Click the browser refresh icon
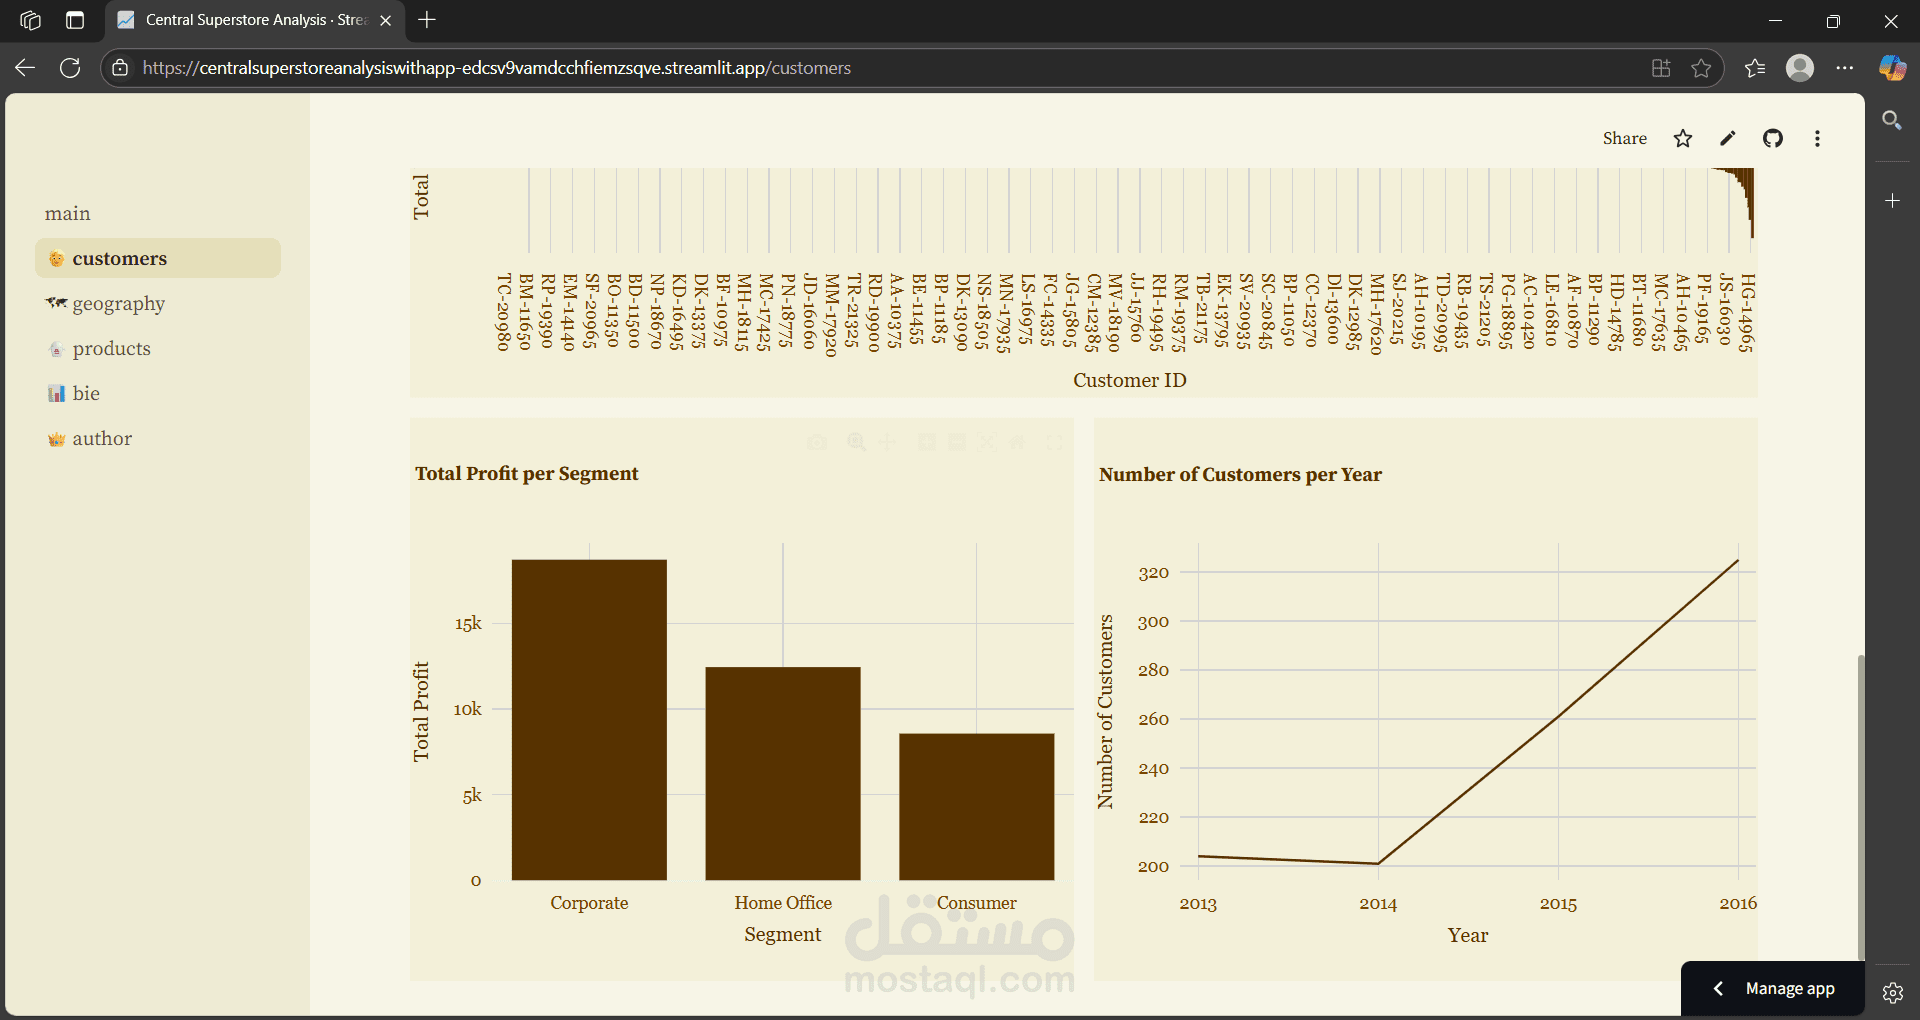 (70, 68)
